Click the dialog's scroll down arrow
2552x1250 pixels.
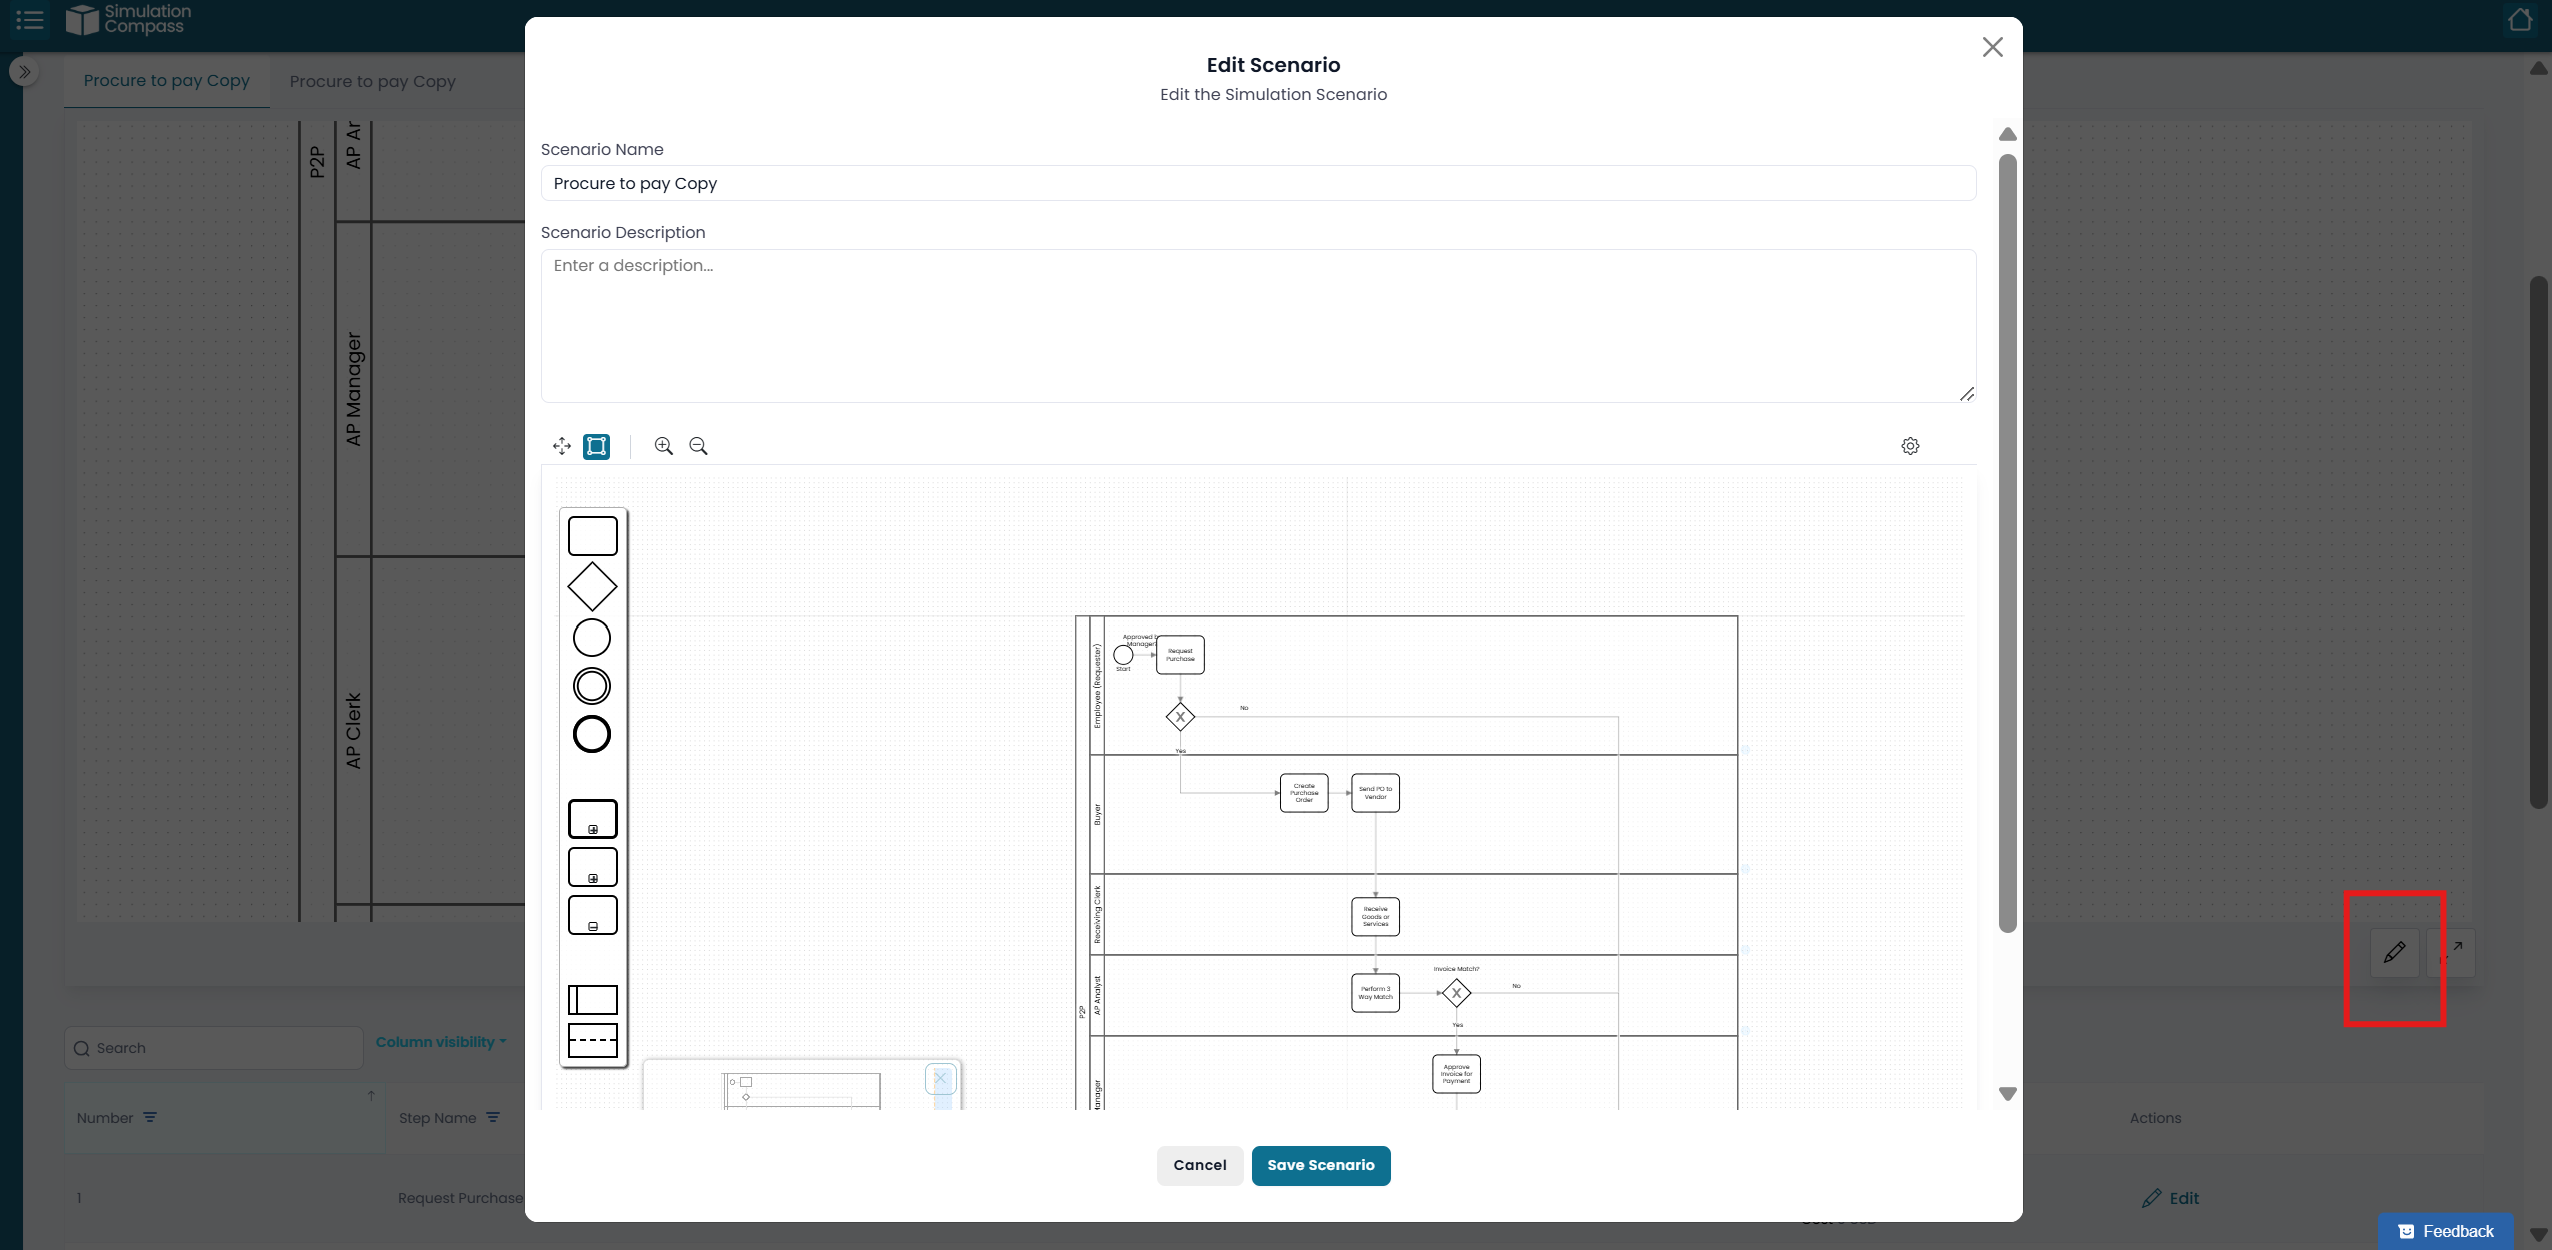(x=2007, y=1094)
